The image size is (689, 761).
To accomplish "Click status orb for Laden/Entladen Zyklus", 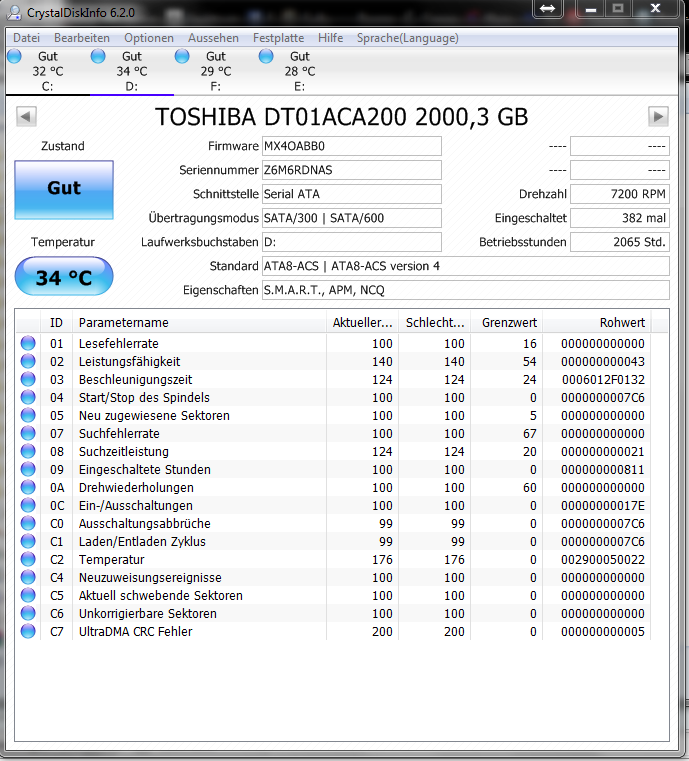I will 28,541.
